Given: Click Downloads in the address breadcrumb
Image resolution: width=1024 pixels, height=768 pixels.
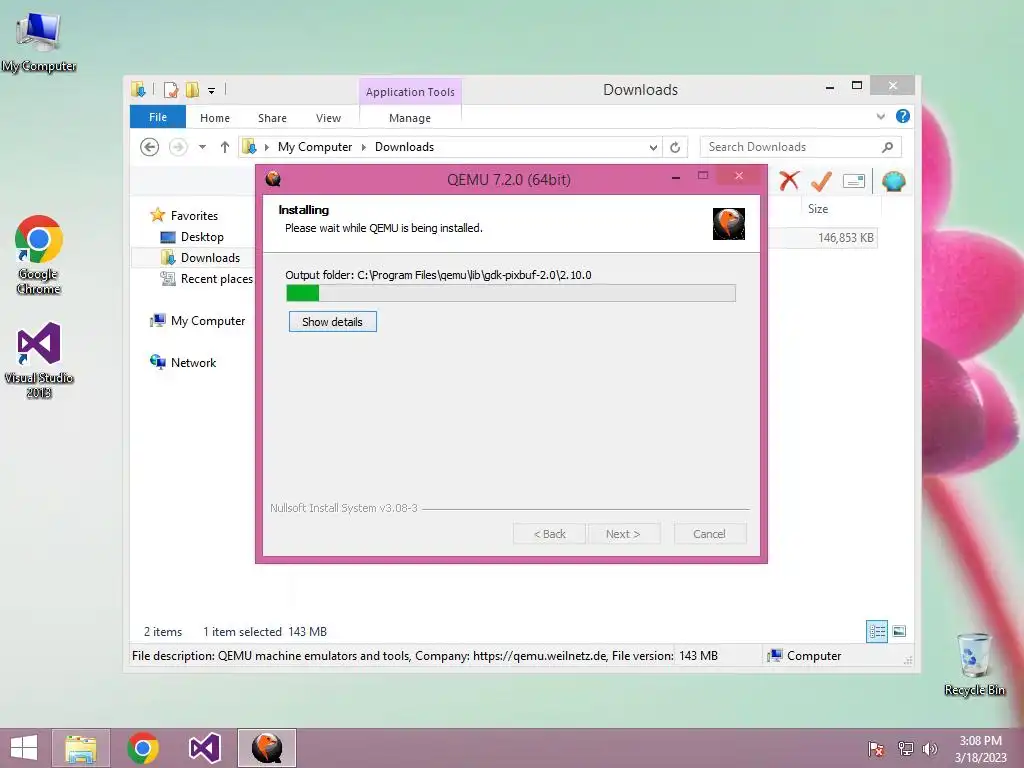Looking at the screenshot, I should 404,147.
